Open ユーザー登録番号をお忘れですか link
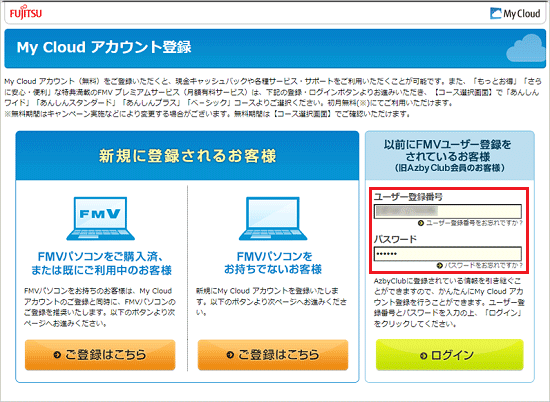The height and width of the screenshot is (402, 550). [474, 223]
